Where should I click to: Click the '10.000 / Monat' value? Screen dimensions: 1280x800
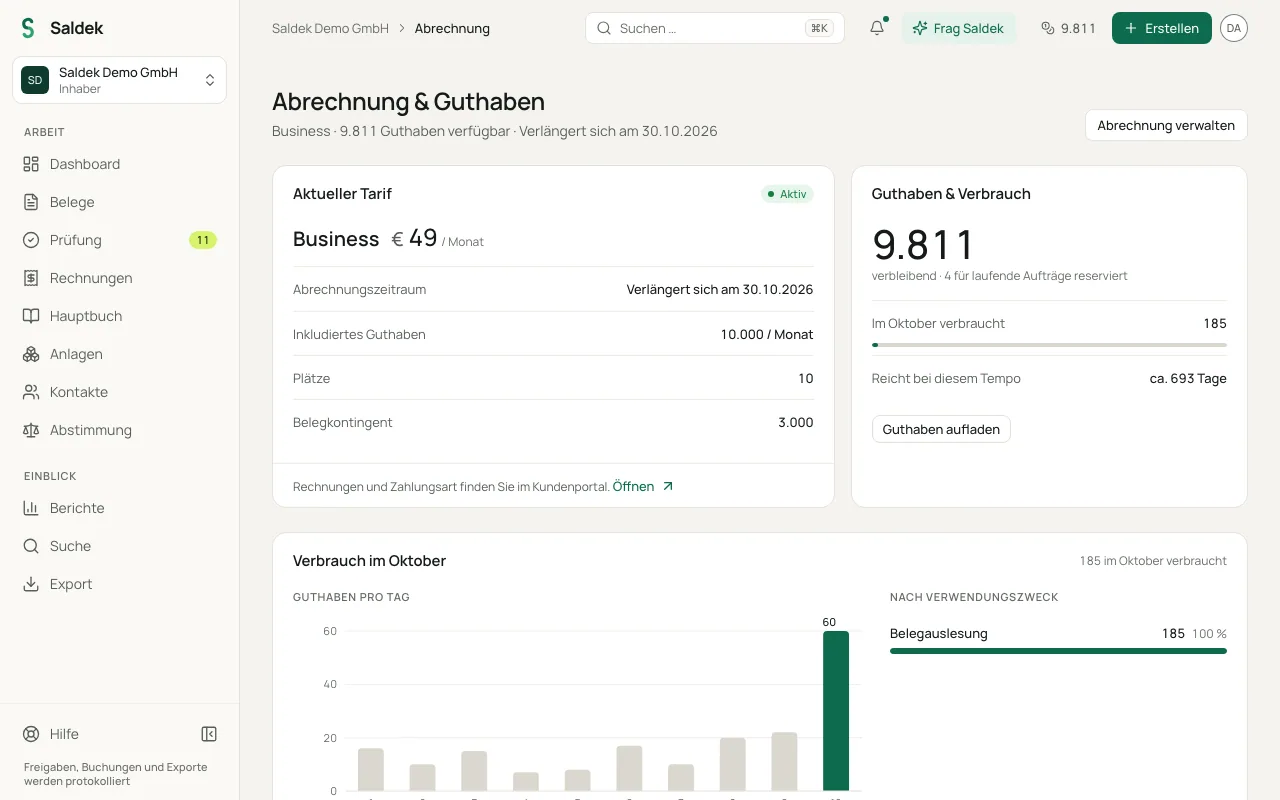click(767, 334)
